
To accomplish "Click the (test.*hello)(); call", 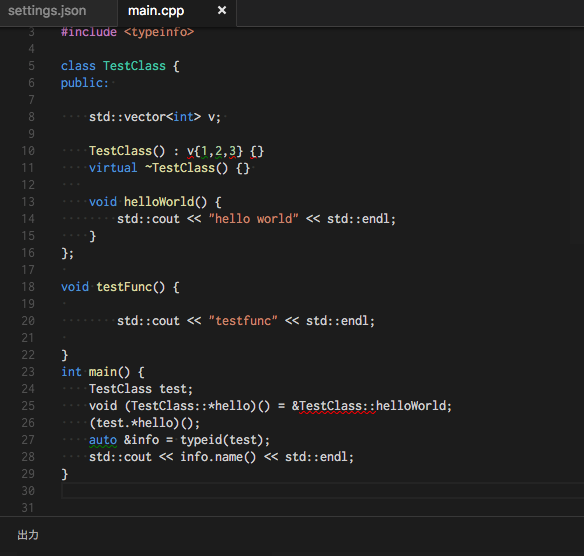I will pyautogui.click(x=145, y=423).
